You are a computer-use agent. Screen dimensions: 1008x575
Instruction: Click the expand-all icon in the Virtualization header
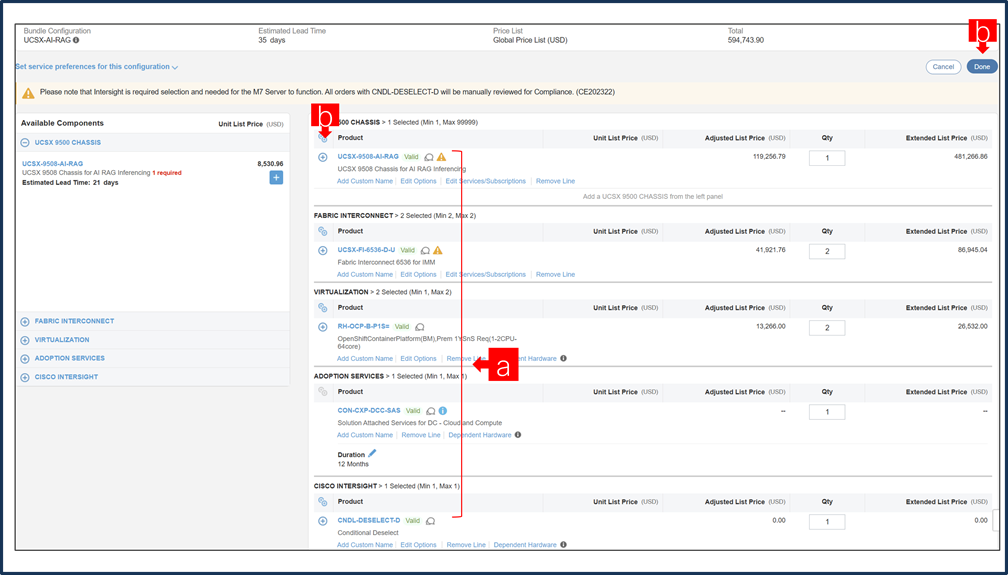323,308
